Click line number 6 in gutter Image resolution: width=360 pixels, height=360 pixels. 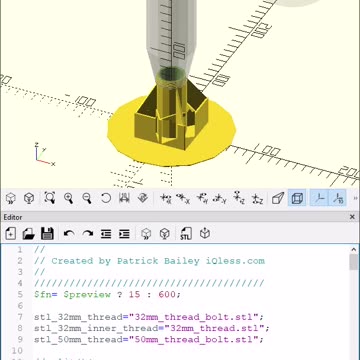point(20,306)
